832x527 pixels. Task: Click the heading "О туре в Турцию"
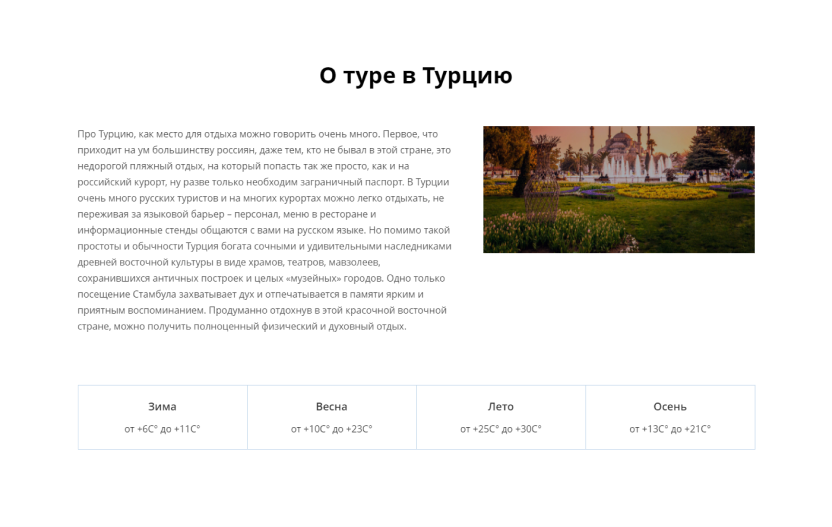(415, 76)
